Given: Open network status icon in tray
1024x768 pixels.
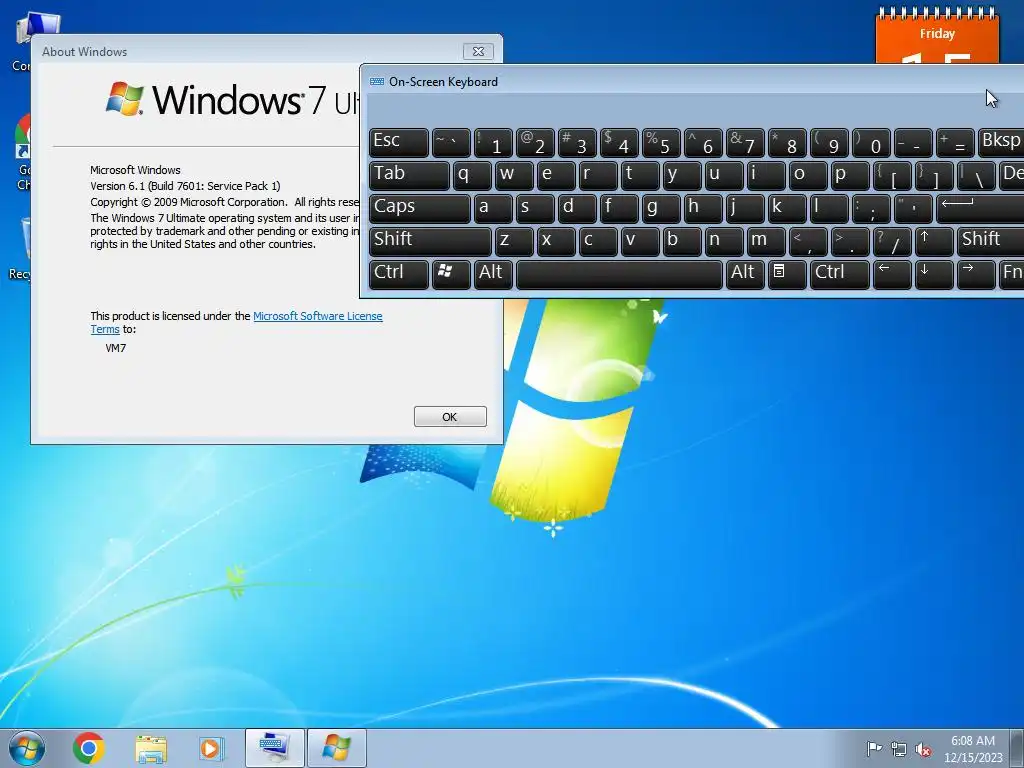Looking at the screenshot, I should click(x=899, y=749).
